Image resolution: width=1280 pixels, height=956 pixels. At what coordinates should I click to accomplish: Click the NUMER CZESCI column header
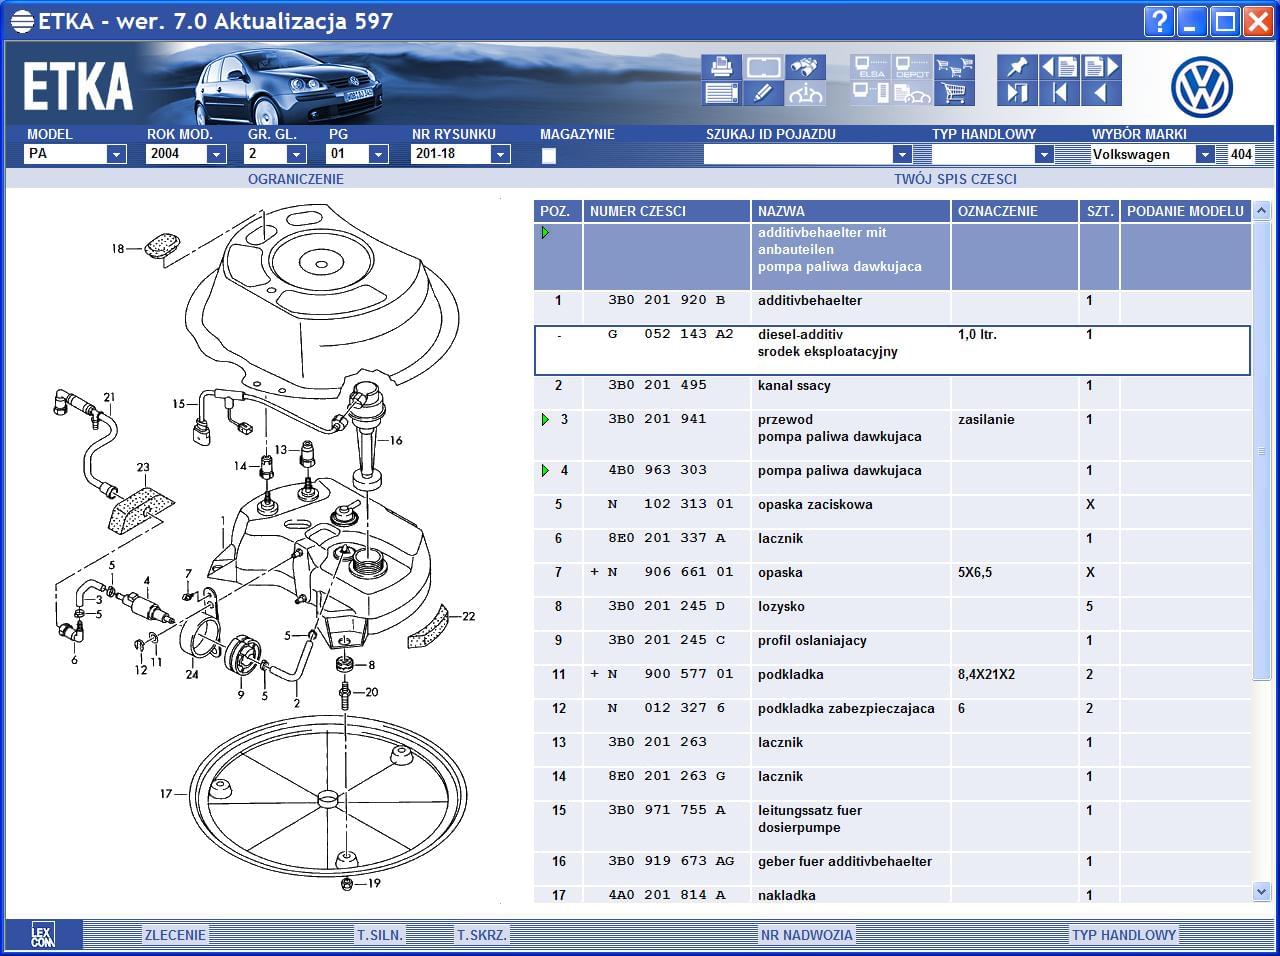click(667, 211)
